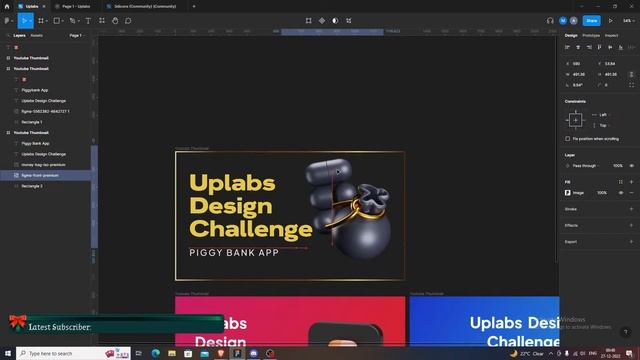Click the align bottom icon

coord(621,48)
